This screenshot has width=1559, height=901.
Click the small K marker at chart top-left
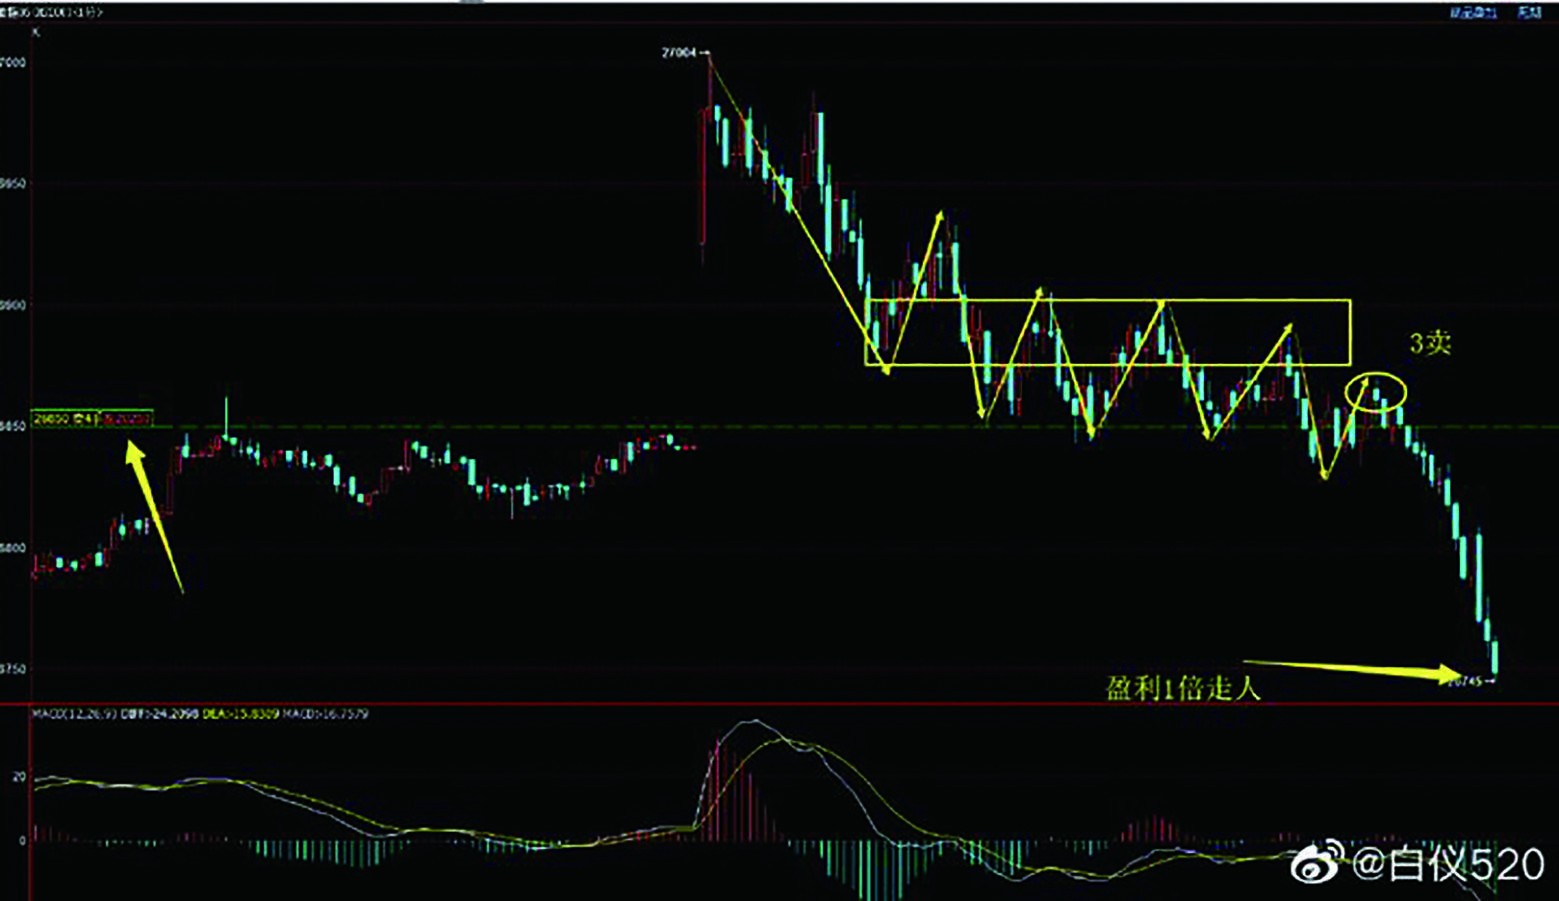pyautogui.click(x=37, y=32)
